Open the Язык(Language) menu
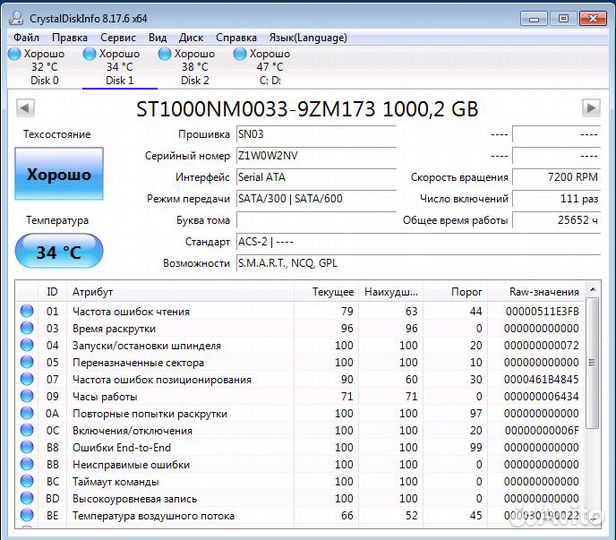This screenshot has width=616, height=540. pyautogui.click(x=308, y=38)
